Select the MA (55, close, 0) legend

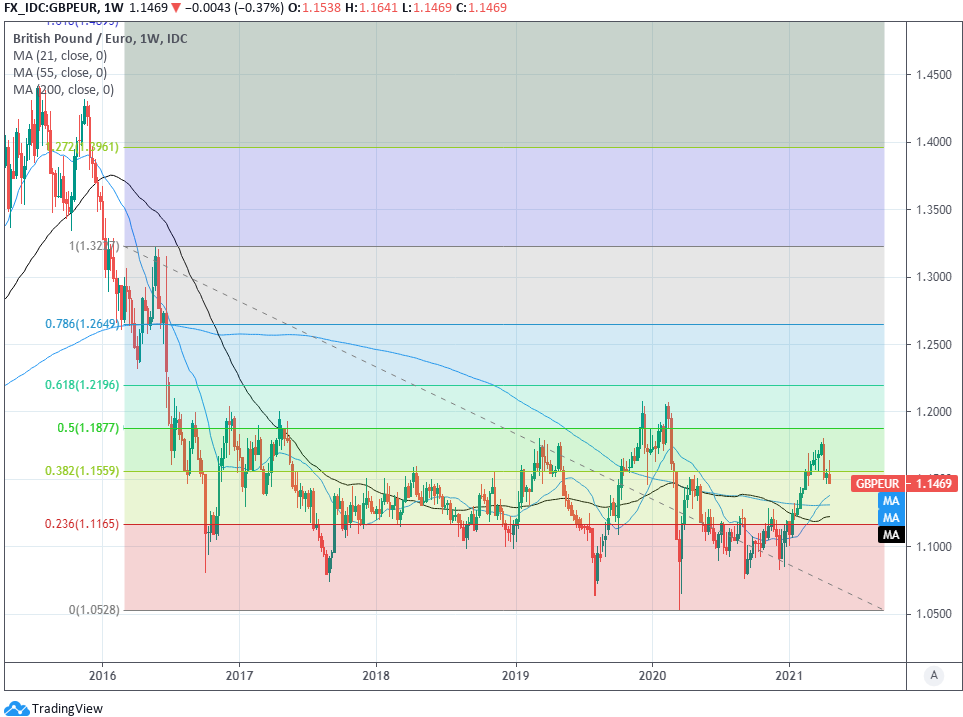click(60, 72)
